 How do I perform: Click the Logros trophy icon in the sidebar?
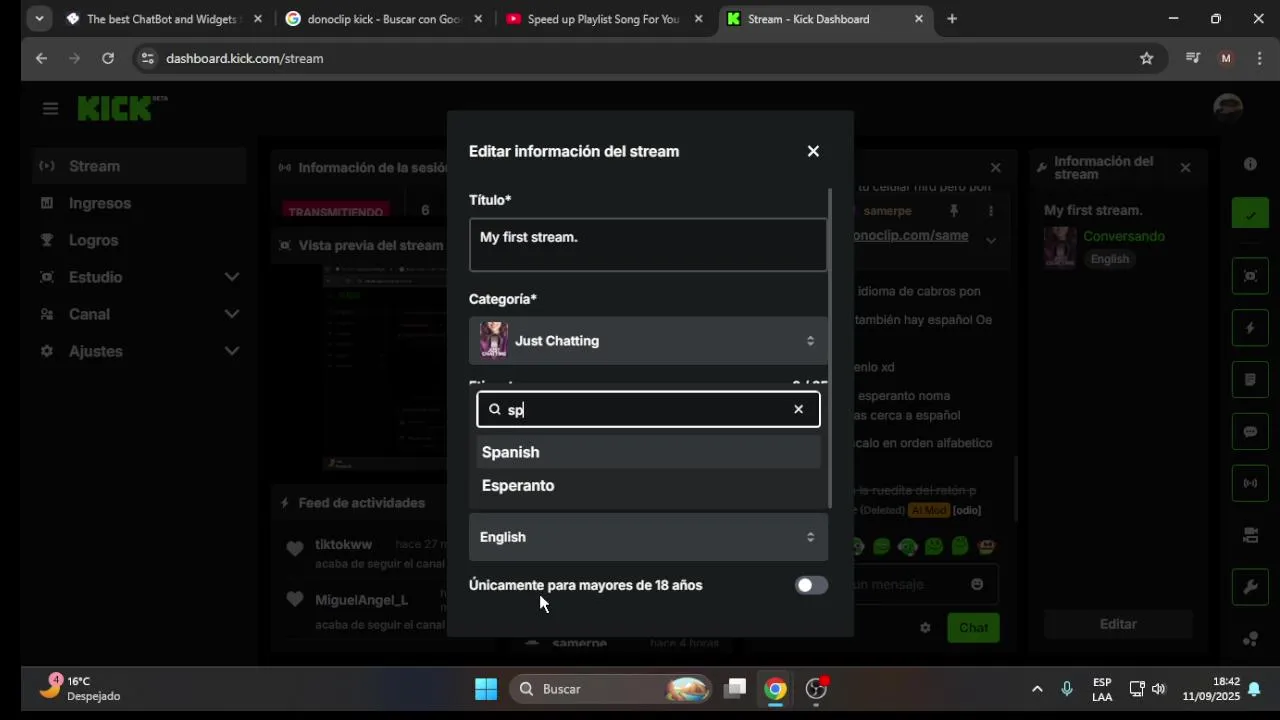click(x=47, y=240)
